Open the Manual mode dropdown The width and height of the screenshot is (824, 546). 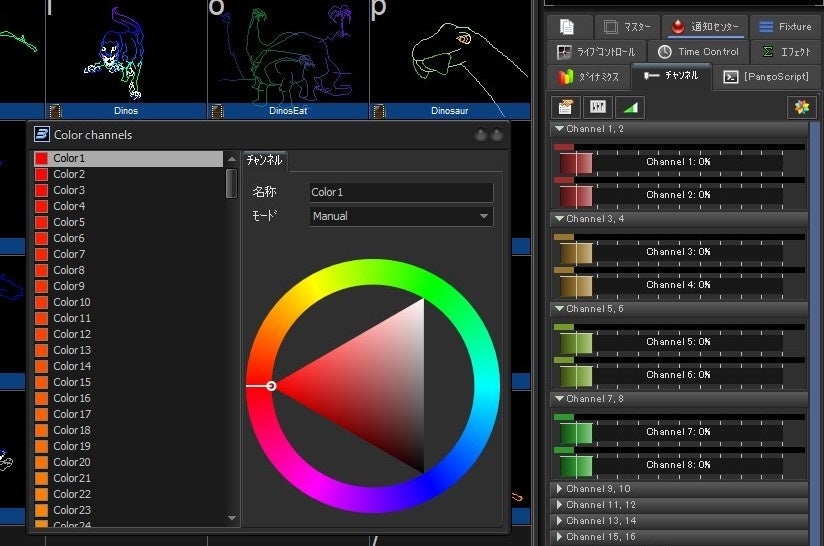[x=401, y=216]
